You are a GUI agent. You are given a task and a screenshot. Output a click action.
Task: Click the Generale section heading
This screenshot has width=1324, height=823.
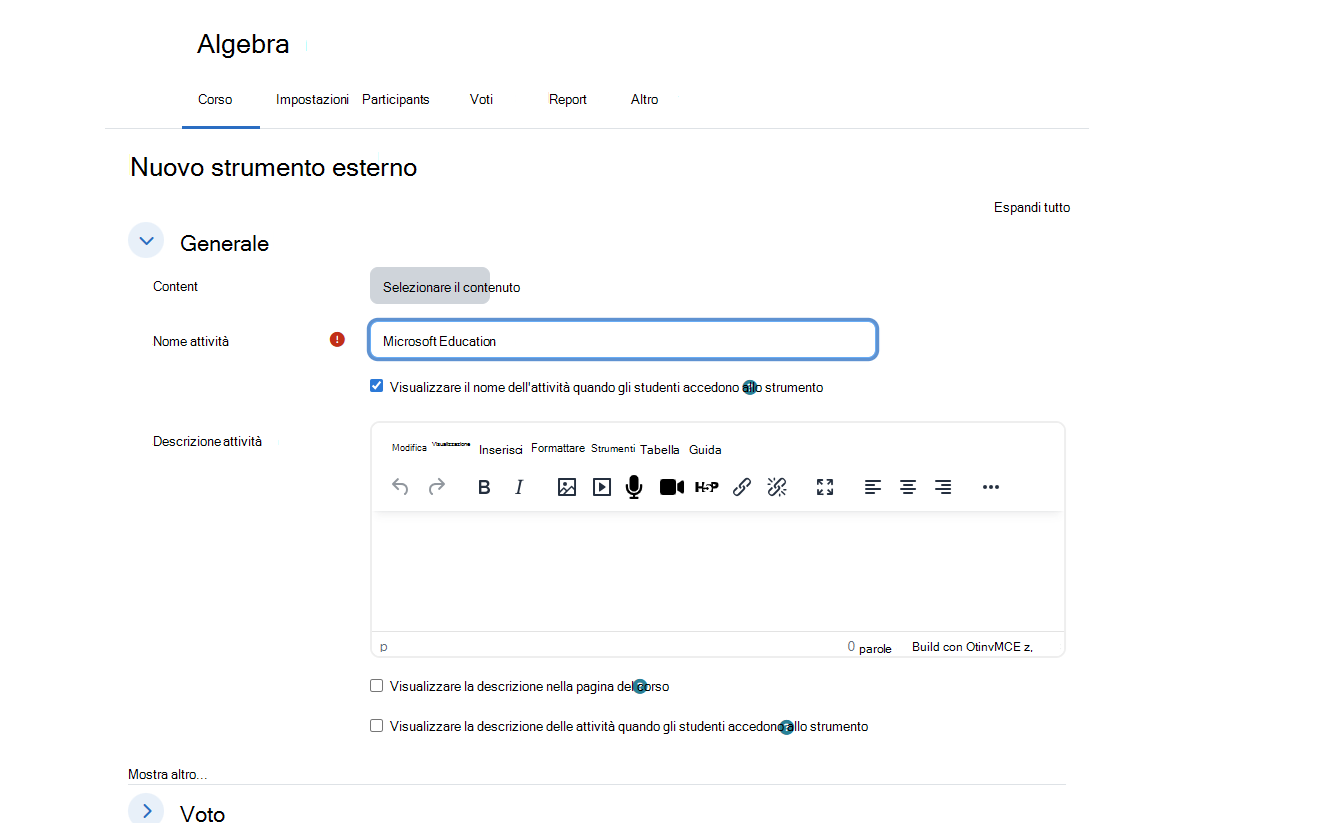pyautogui.click(x=224, y=243)
